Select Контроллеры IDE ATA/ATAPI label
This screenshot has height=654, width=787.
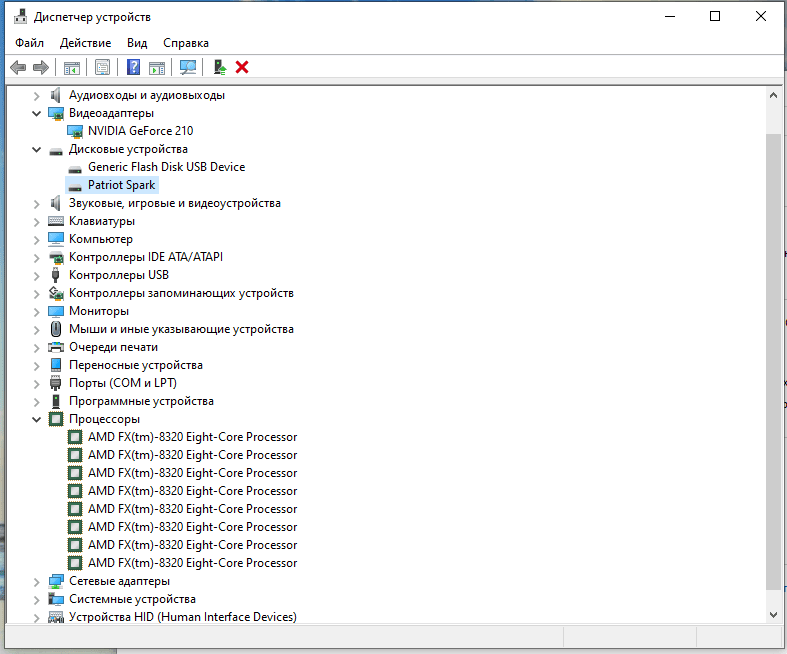pos(146,257)
